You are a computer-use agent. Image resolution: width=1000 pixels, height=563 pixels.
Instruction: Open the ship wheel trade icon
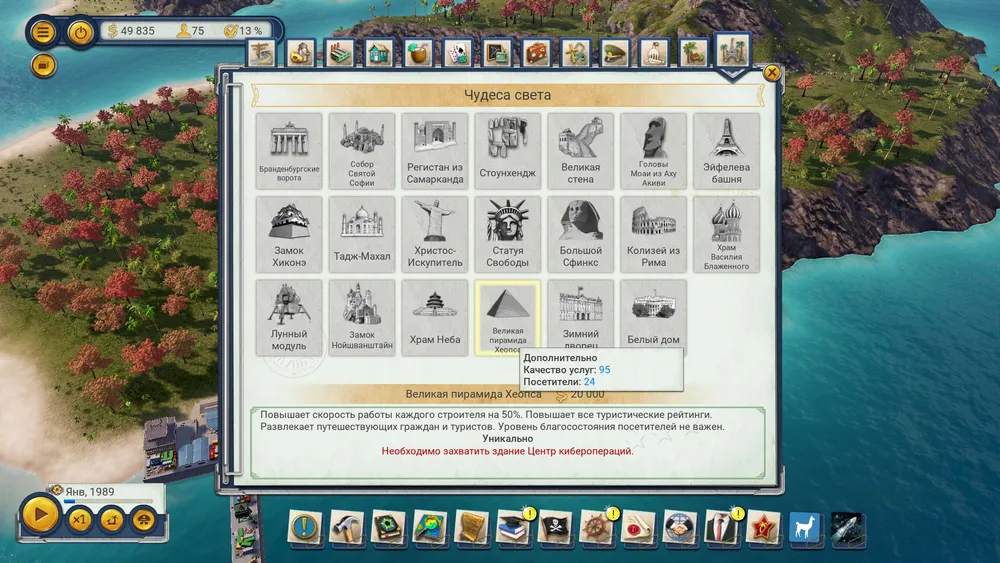point(597,527)
